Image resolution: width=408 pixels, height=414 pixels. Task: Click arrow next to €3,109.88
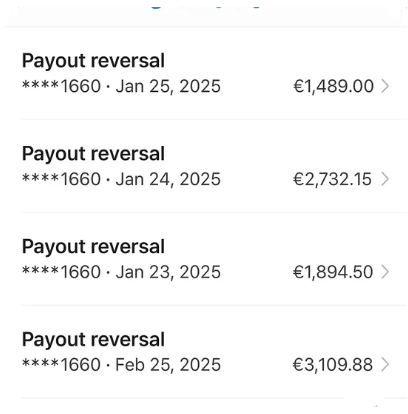(x=385, y=365)
